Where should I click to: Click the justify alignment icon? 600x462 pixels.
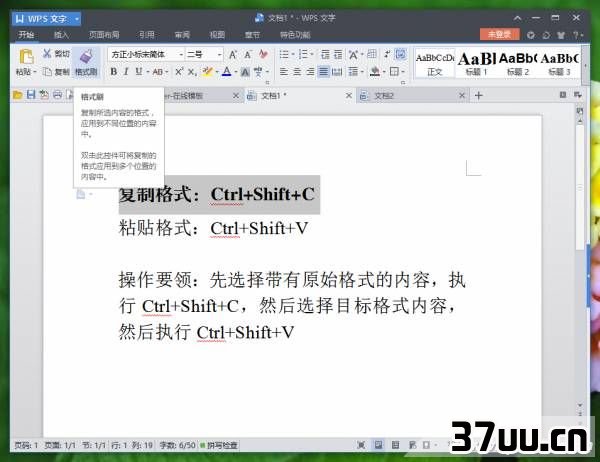coord(324,72)
